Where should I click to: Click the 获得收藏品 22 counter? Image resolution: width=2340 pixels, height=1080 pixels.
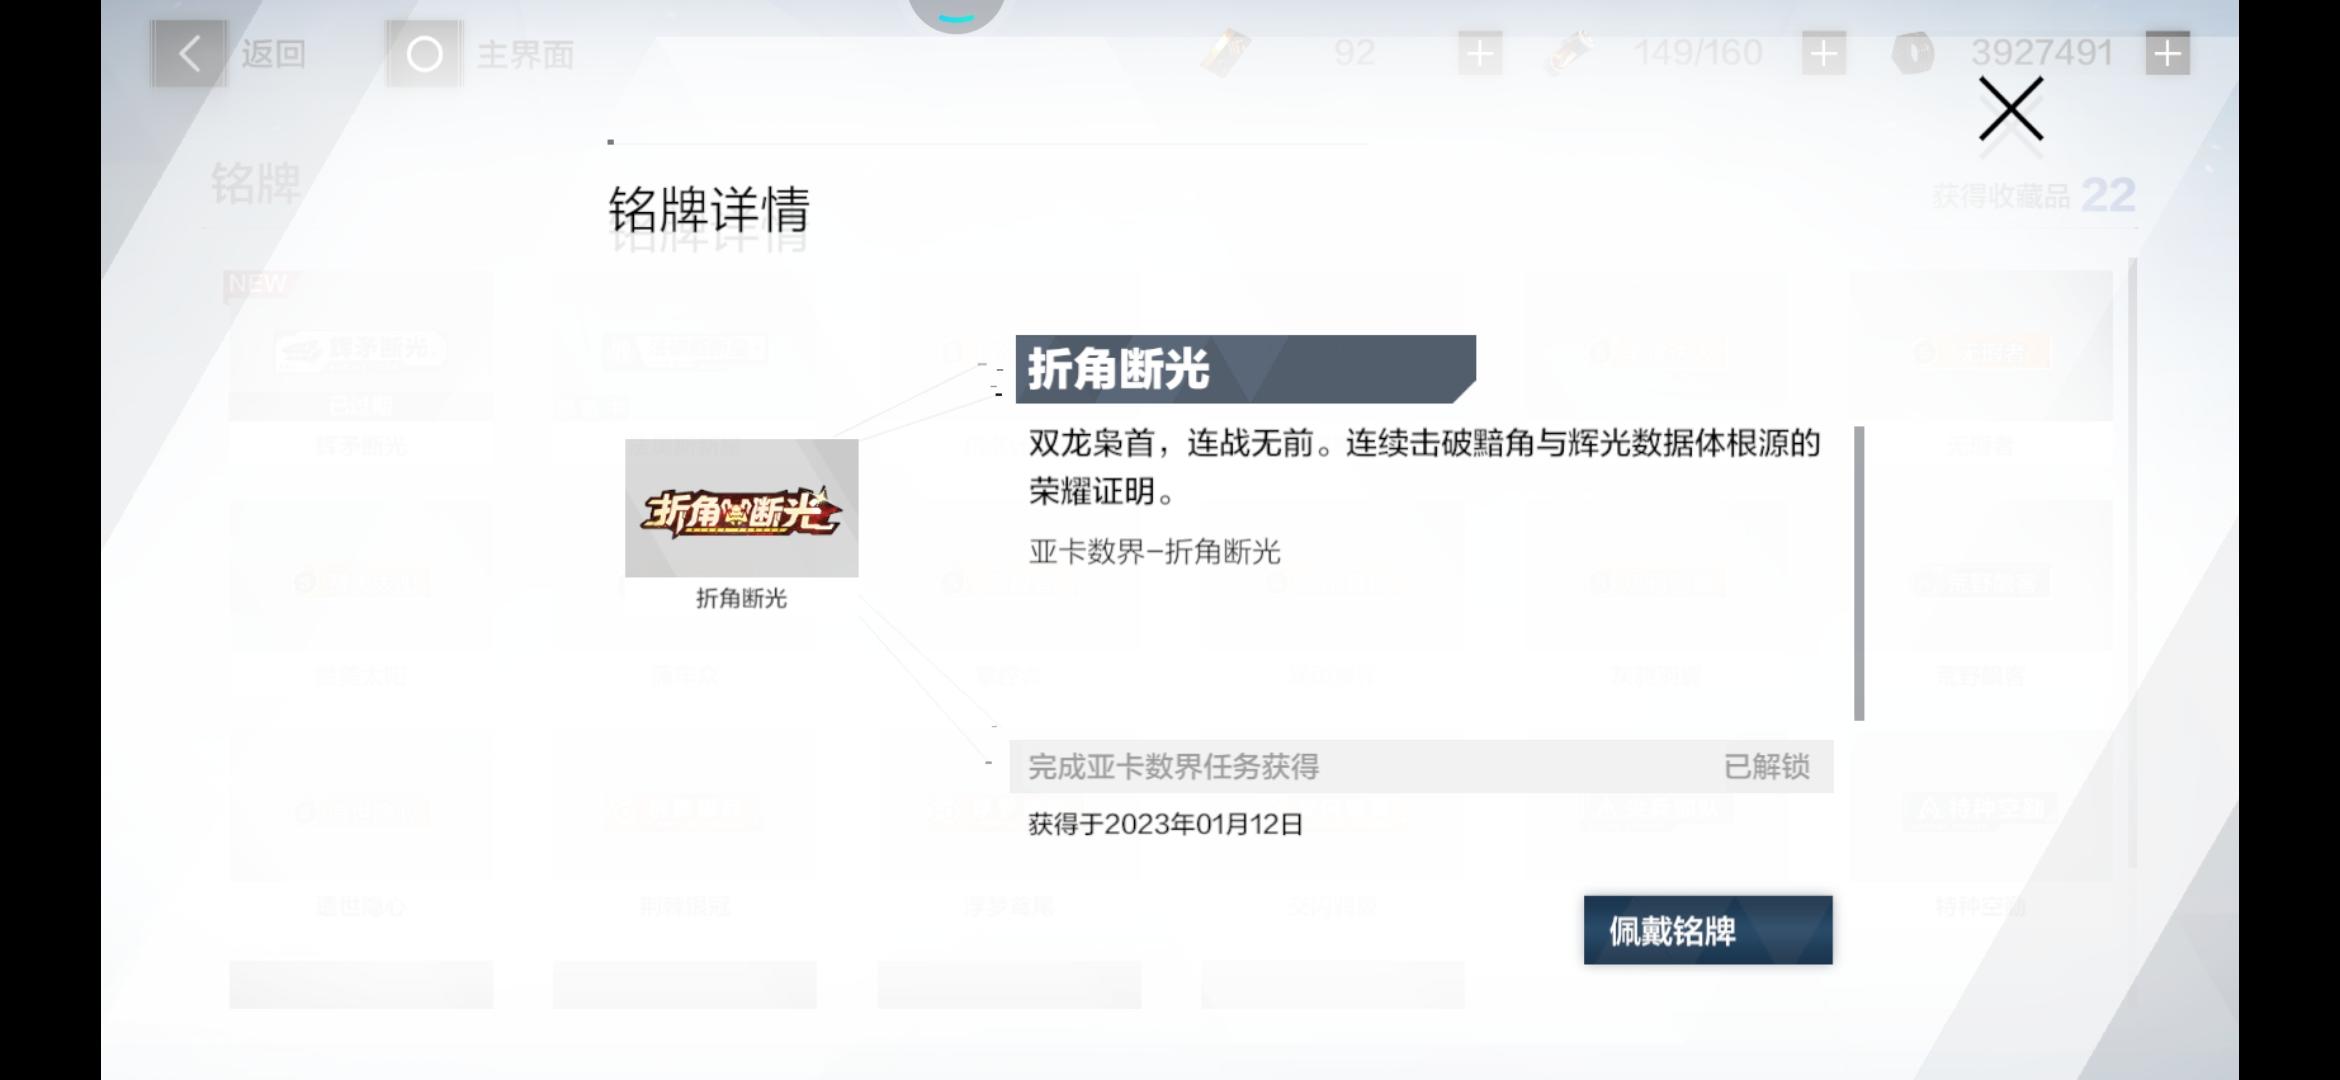pyautogui.click(x=2033, y=195)
